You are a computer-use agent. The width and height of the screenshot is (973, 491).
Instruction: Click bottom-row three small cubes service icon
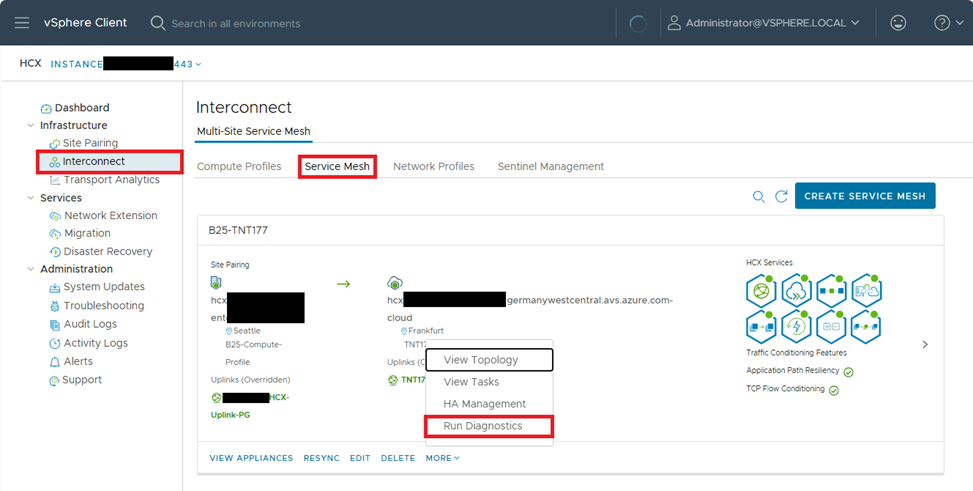click(x=866, y=327)
